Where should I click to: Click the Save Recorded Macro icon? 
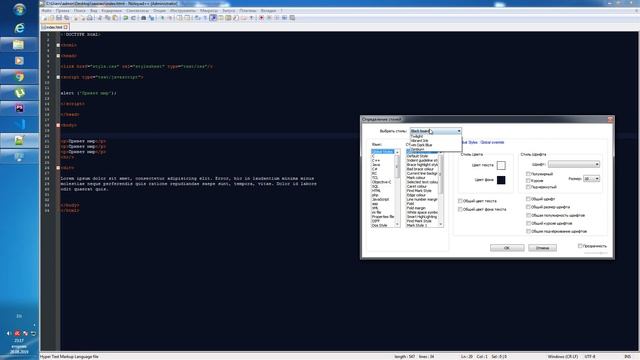coord(292,18)
